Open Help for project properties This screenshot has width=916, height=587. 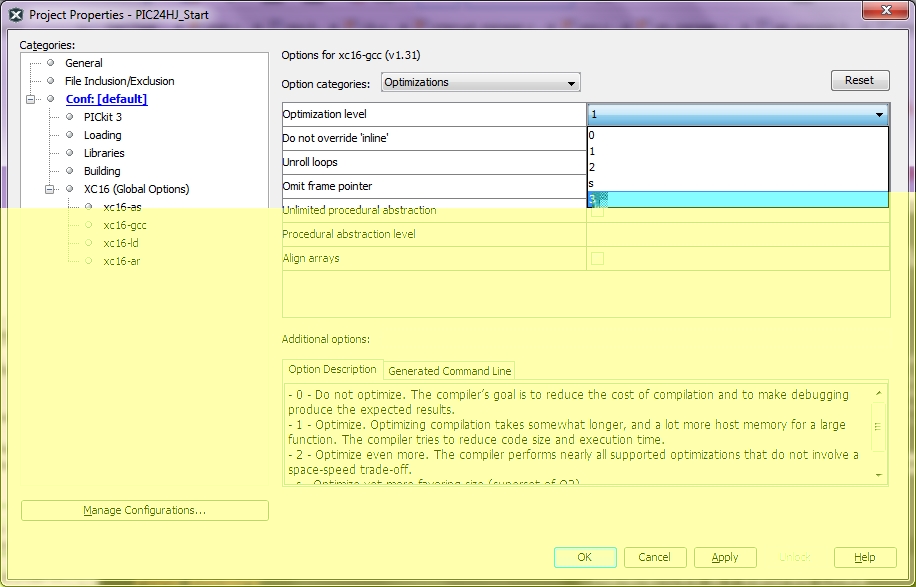coord(865,557)
